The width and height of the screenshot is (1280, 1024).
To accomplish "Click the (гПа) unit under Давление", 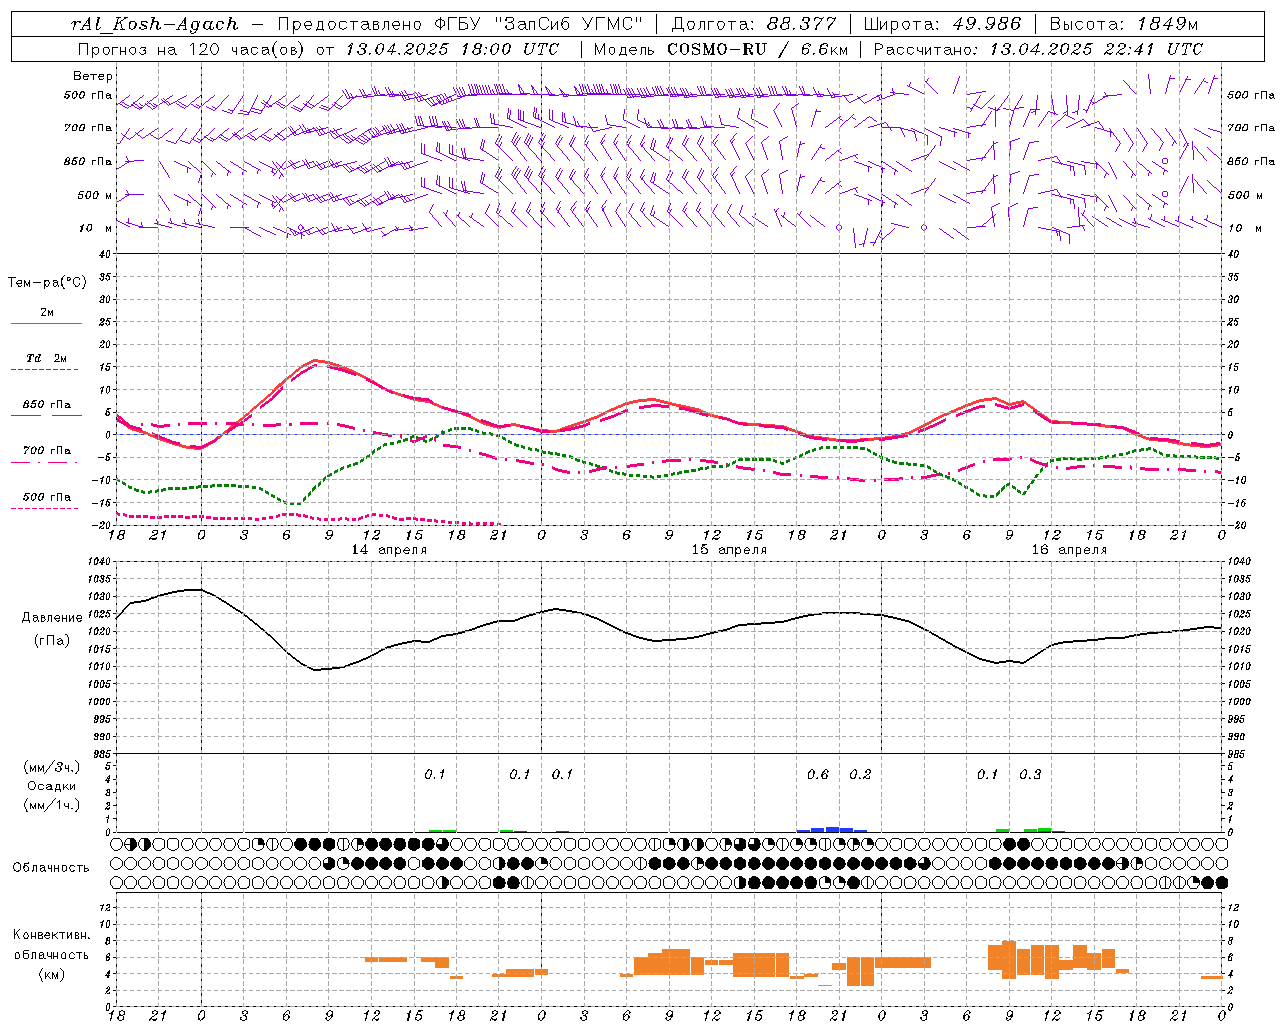I will coord(52,641).
